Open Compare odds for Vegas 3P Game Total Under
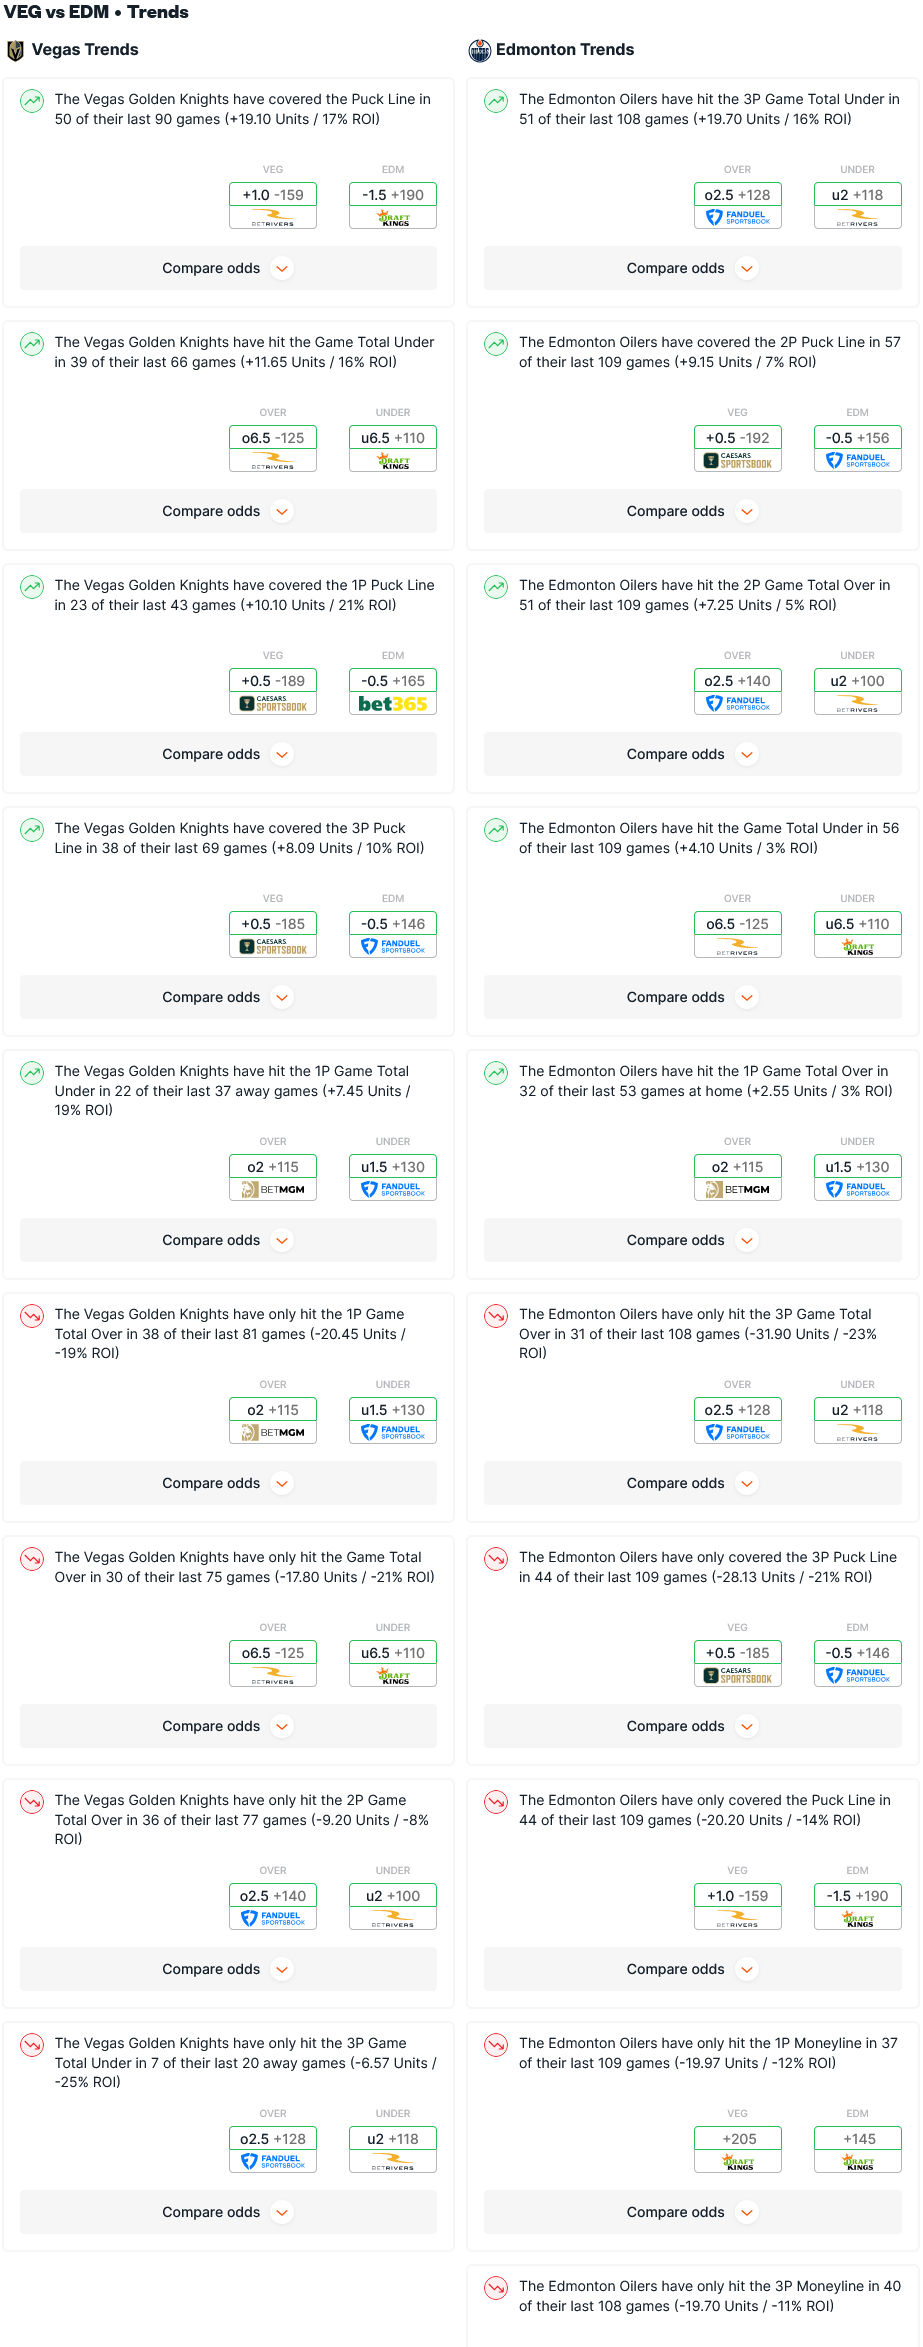The image size is (923, 2347). (228, 2212)
